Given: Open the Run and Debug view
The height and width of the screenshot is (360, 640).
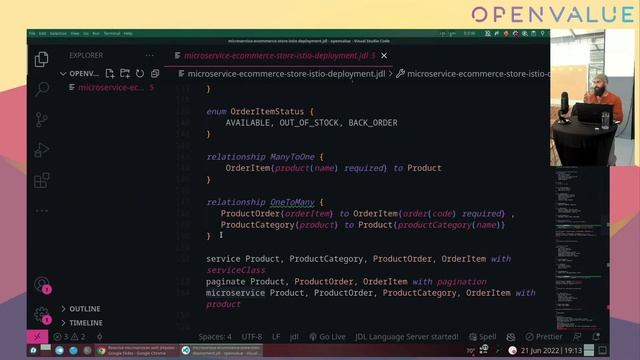Looking at the screenshot, I should 42,150.
